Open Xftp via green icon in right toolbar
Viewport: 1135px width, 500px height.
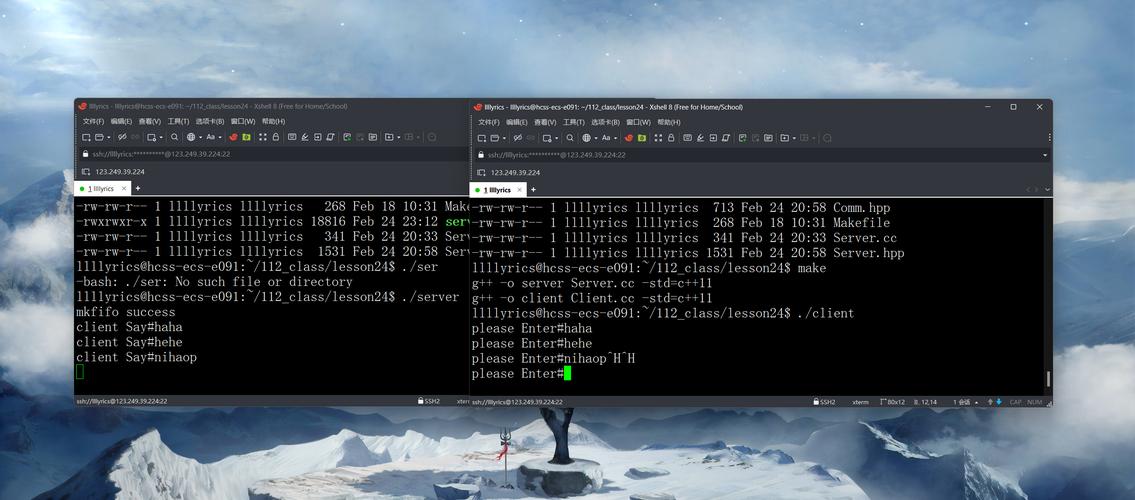(643, 138)
